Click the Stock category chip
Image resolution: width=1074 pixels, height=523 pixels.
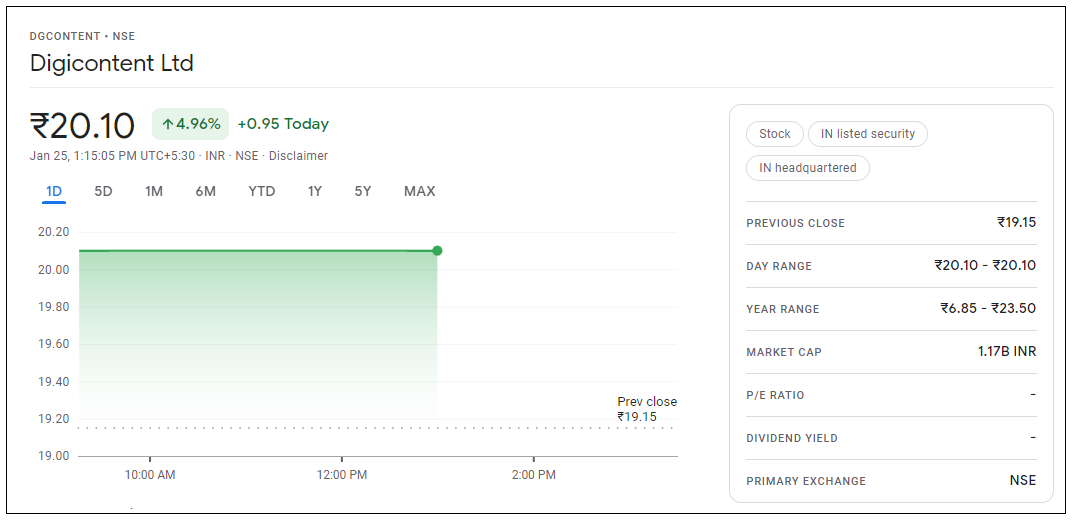(774, 134)
